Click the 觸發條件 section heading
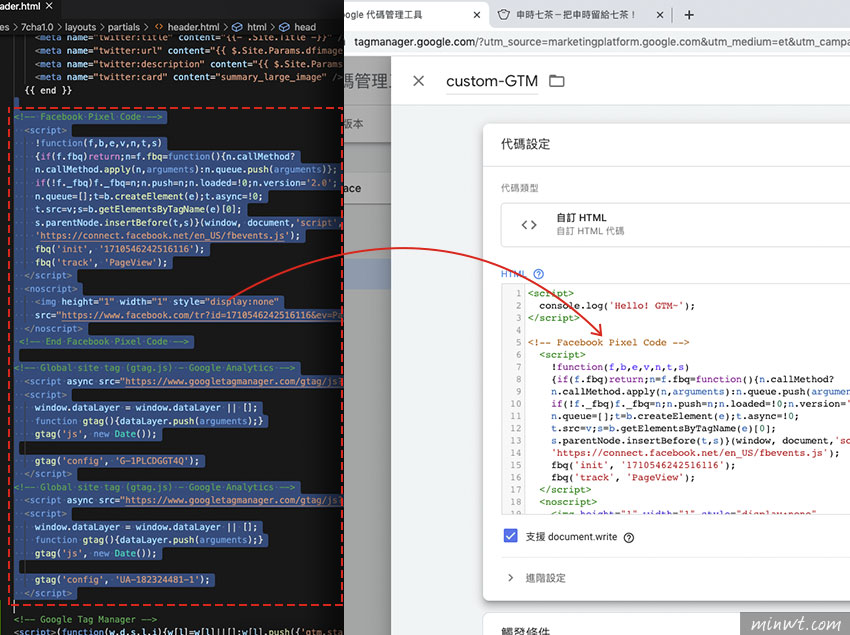Image resolution: width=850 pixels, height=635 pixels. [525, 631]
